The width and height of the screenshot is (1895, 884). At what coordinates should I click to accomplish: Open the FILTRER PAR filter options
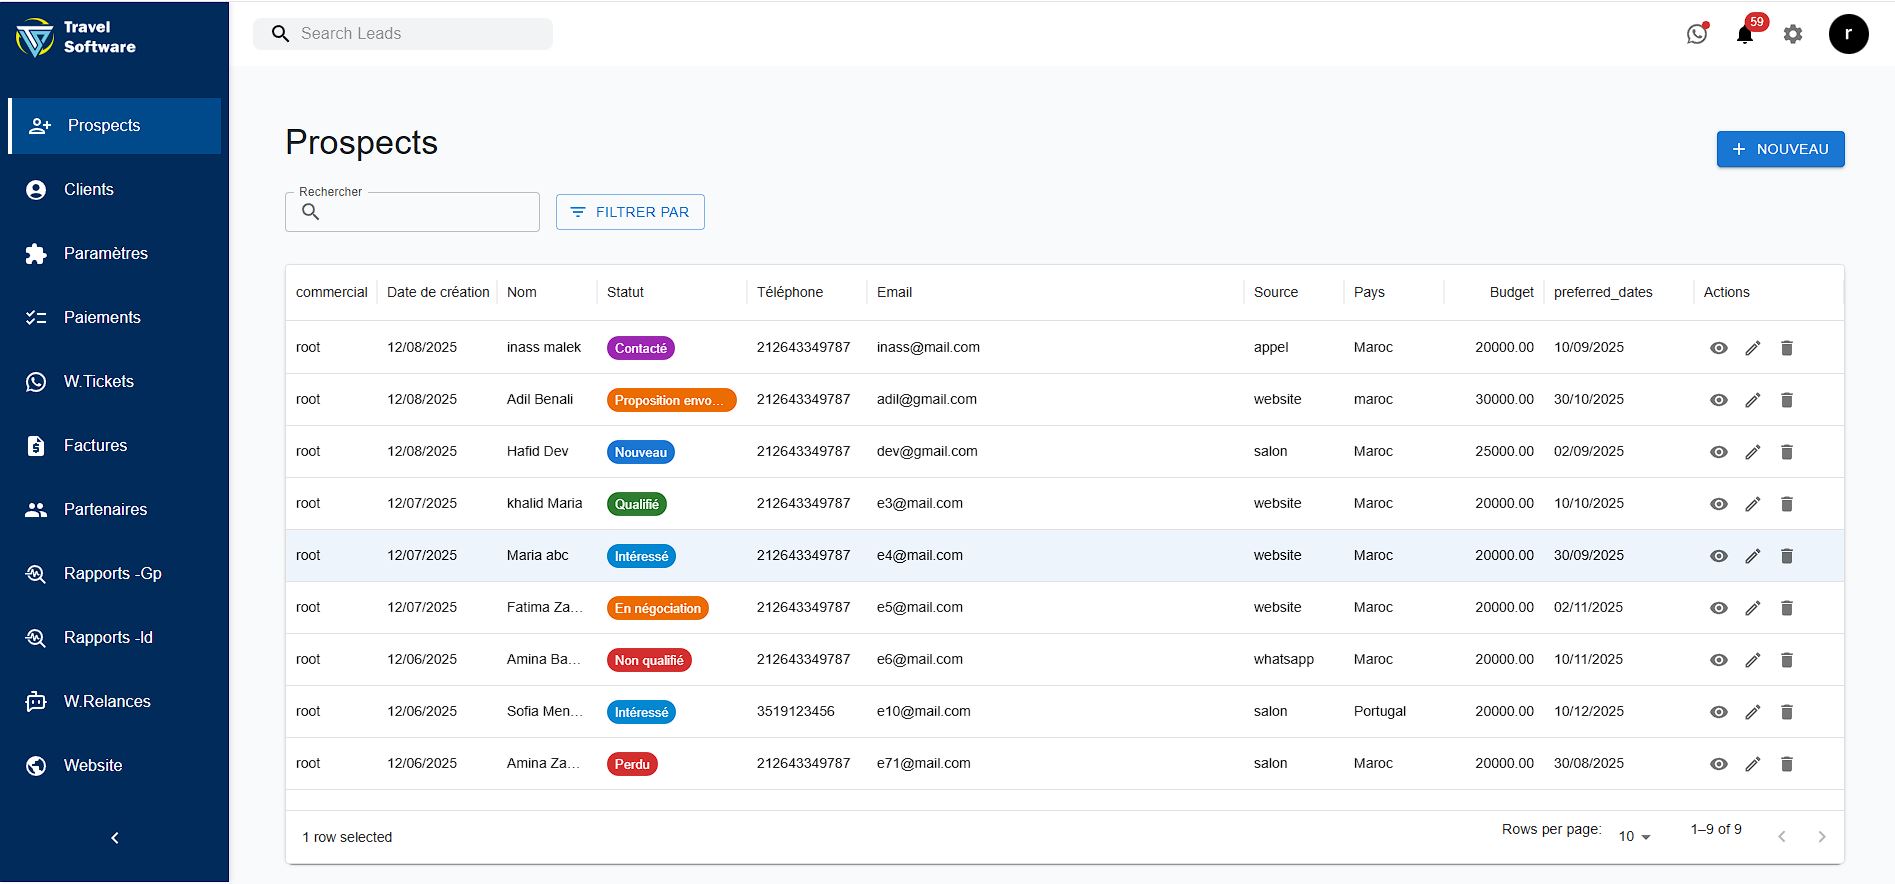pyautogui.click(x=630, y=212)
